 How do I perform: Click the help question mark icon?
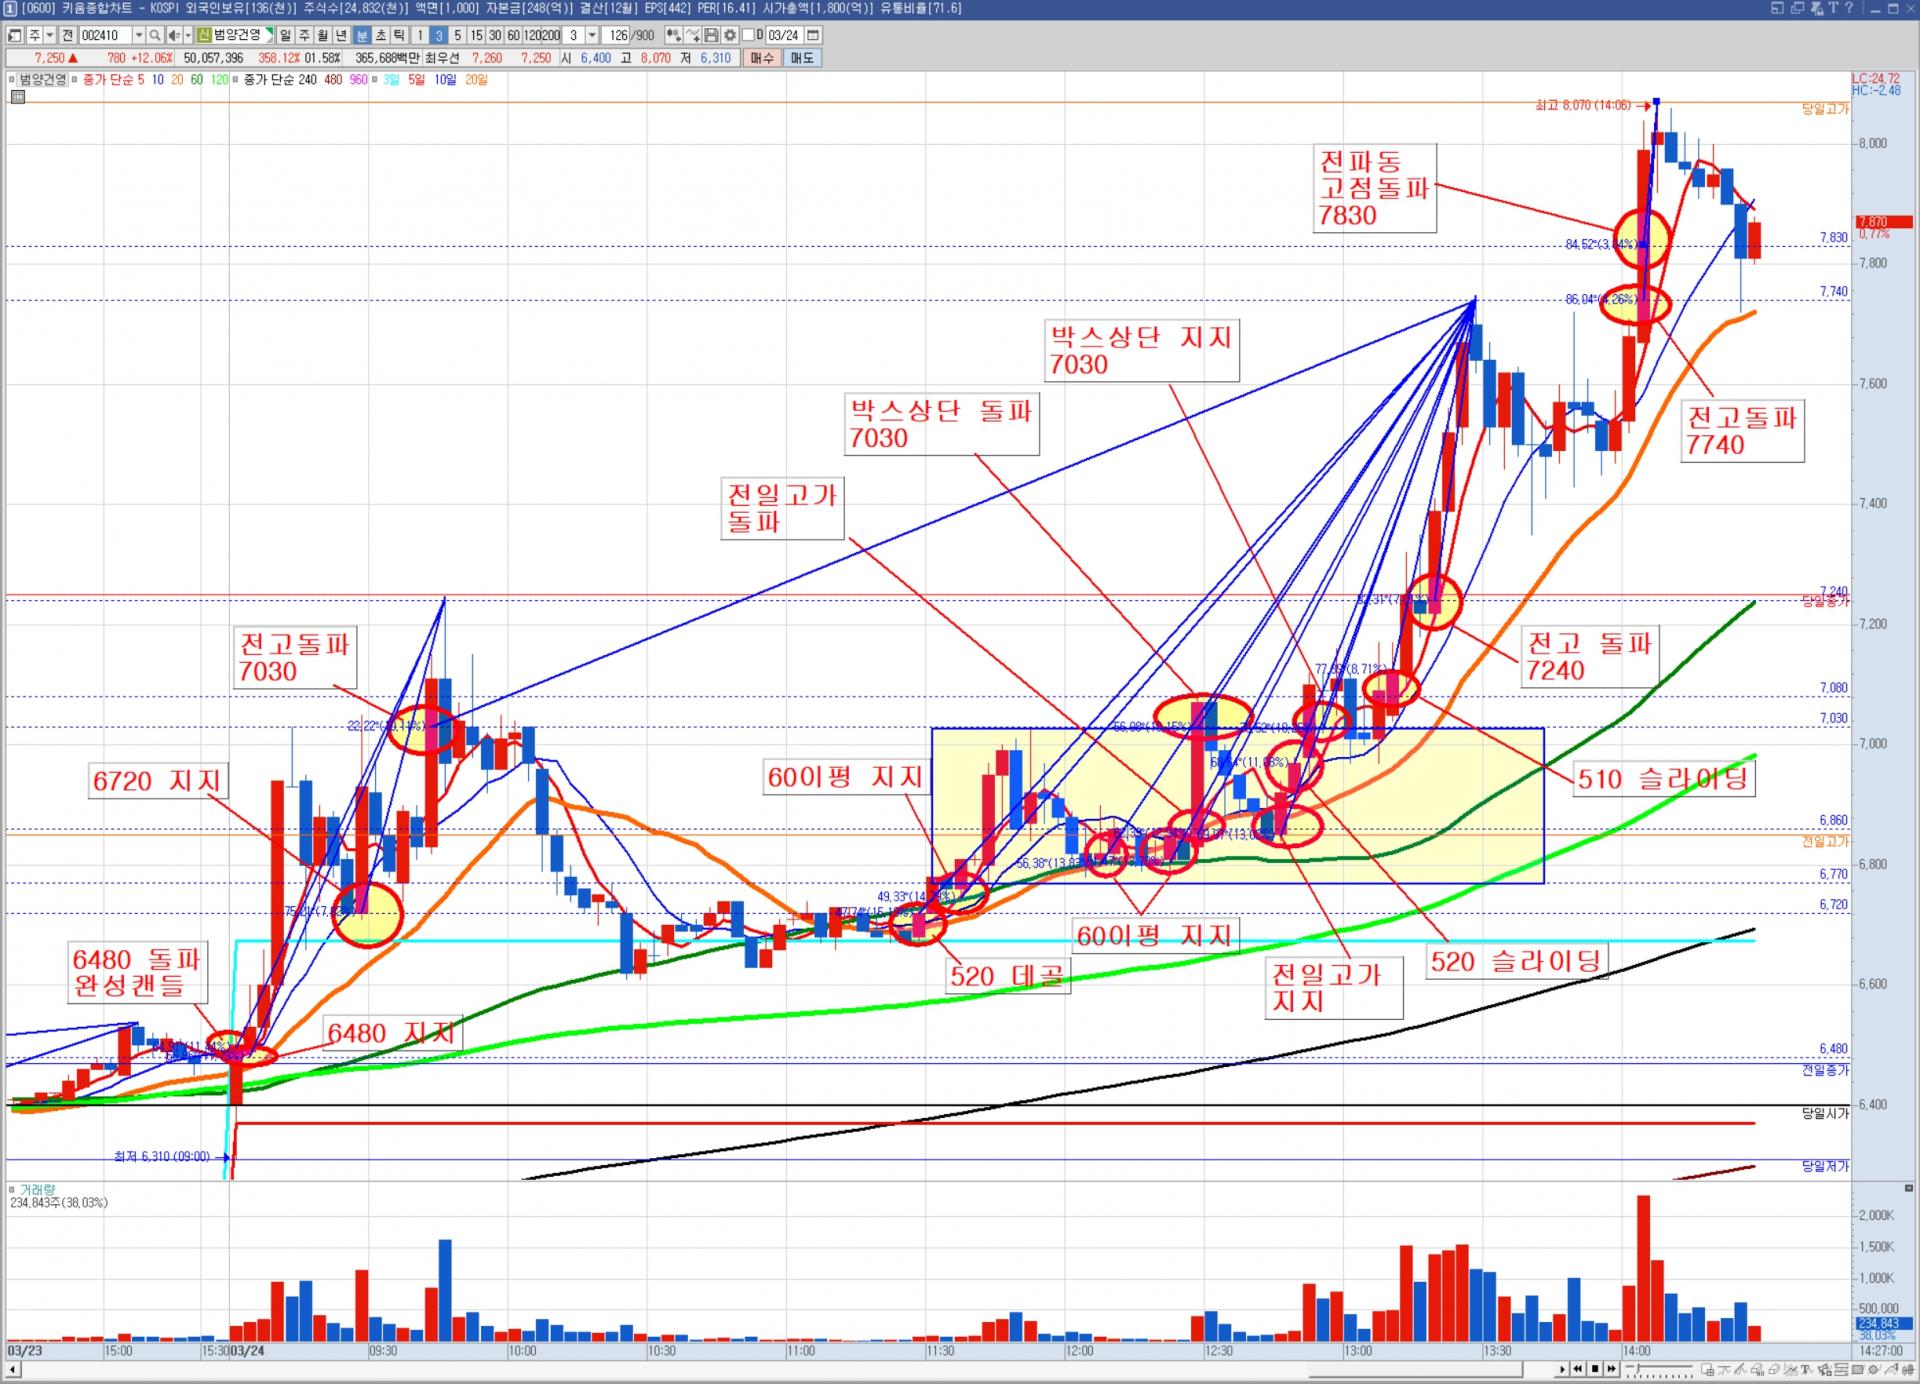(x=1849, y=8)
